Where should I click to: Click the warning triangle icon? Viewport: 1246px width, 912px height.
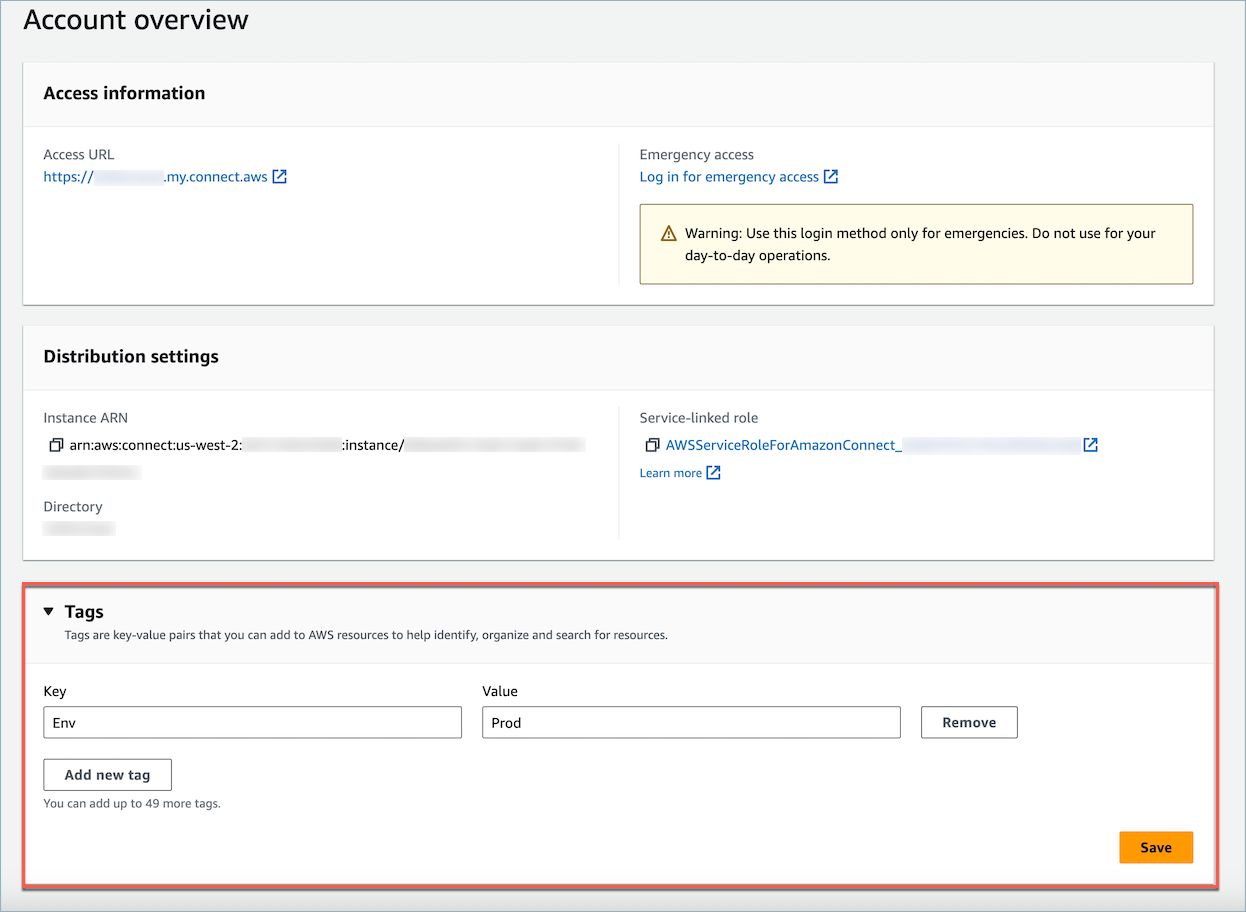coord(669,234)
